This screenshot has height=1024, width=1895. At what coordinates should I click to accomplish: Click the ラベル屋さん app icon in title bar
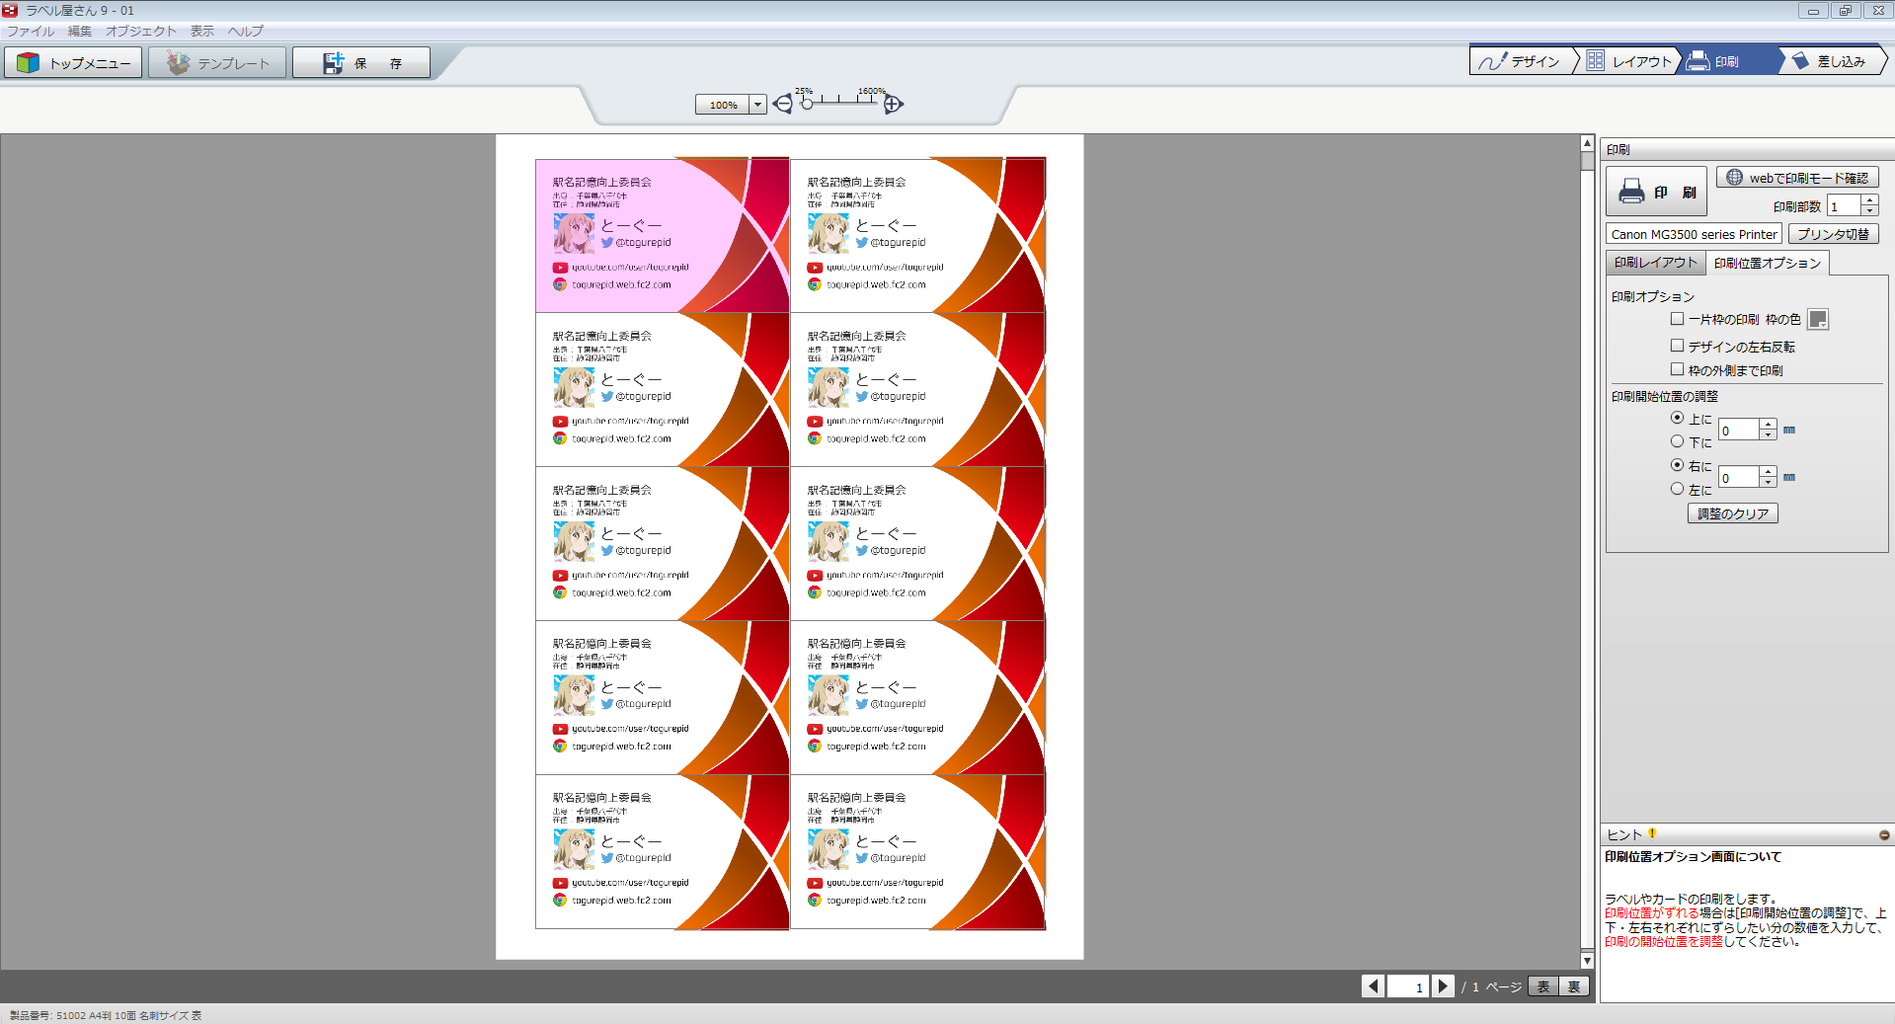(x=10, y=10)
